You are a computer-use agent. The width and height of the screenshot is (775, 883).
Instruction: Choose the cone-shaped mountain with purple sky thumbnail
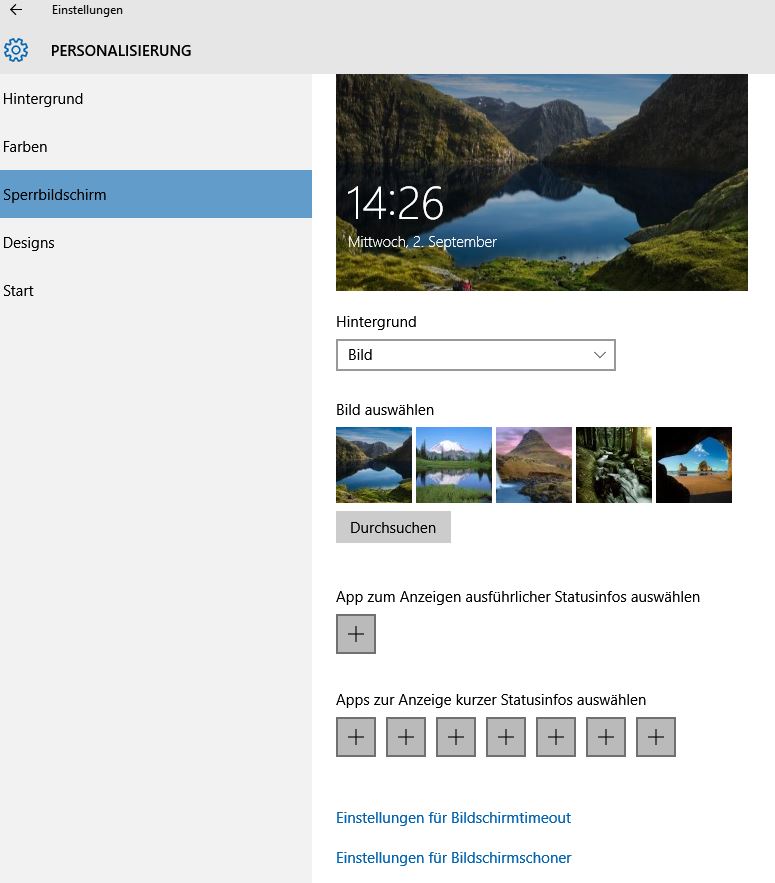click(534, 465)
